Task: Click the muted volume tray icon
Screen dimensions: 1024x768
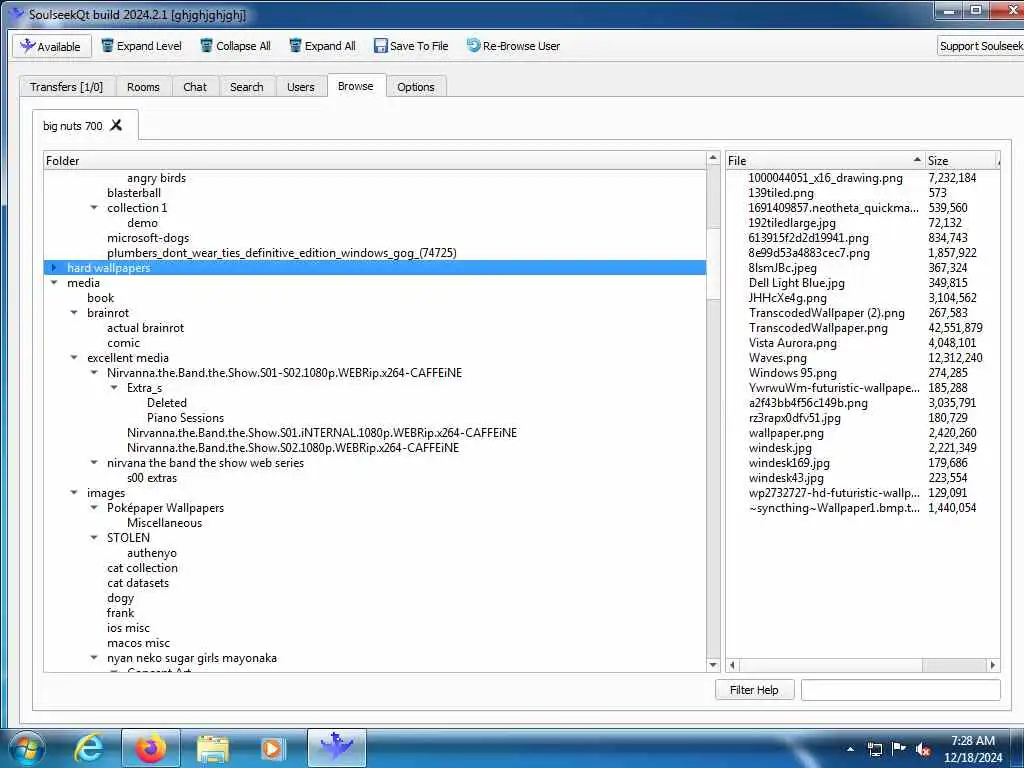Action: [923, 750]
